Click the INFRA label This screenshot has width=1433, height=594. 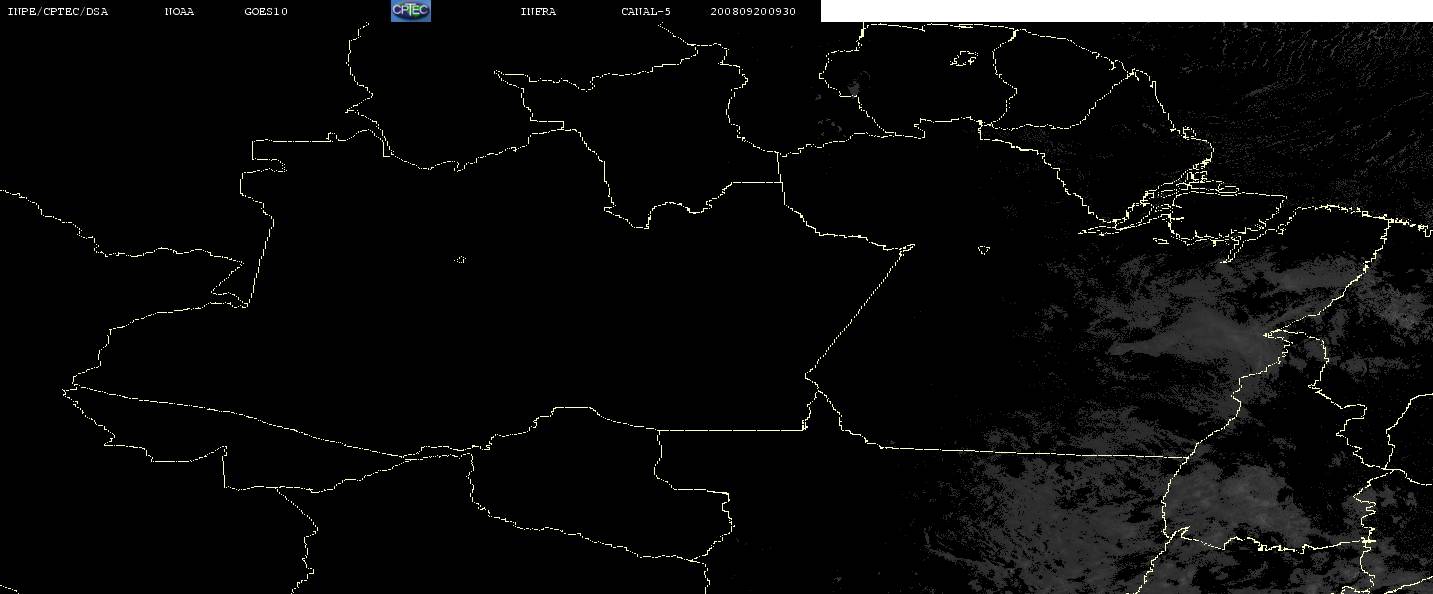pyautogui.click(x=538, y=12)
